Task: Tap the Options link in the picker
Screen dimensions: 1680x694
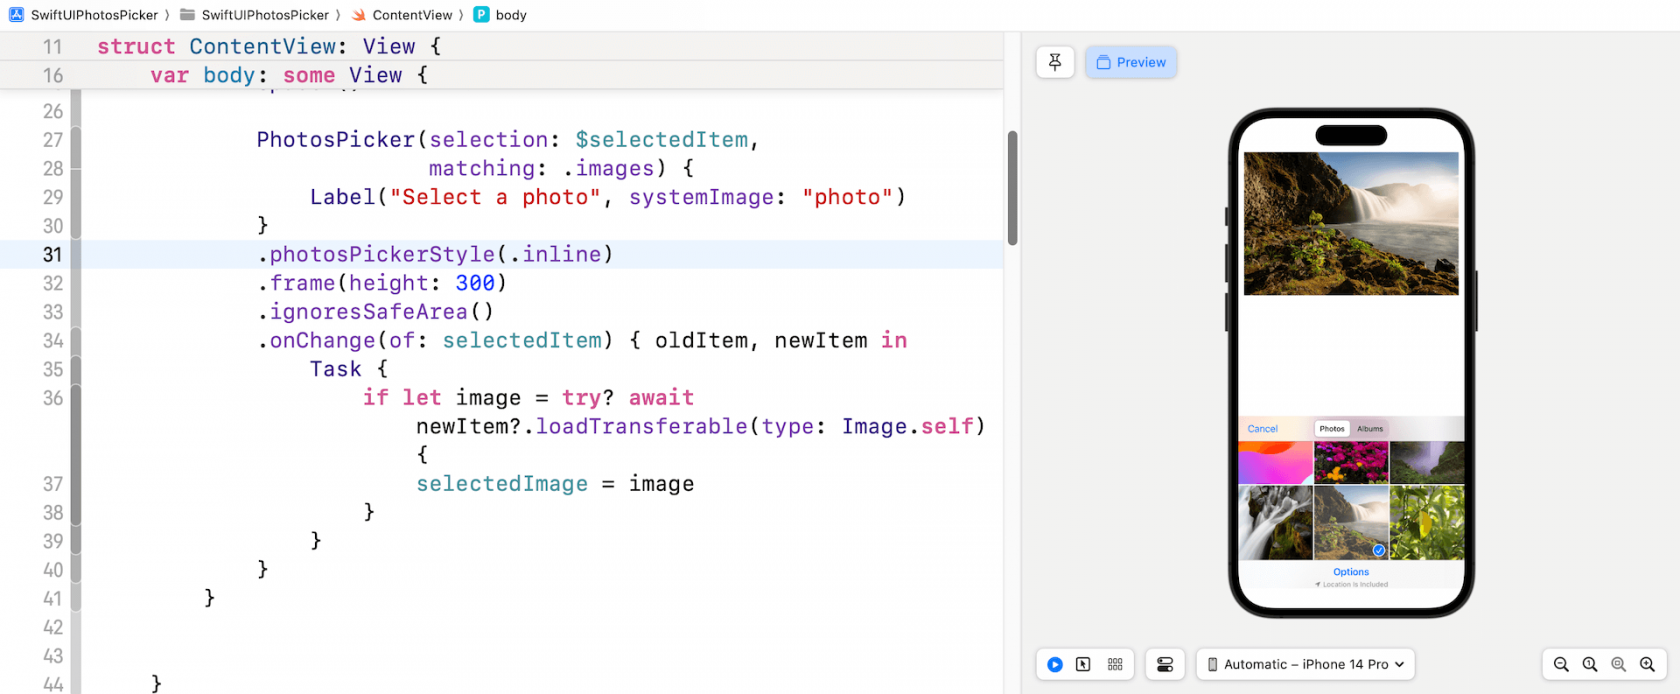Action: [1351, 572]
